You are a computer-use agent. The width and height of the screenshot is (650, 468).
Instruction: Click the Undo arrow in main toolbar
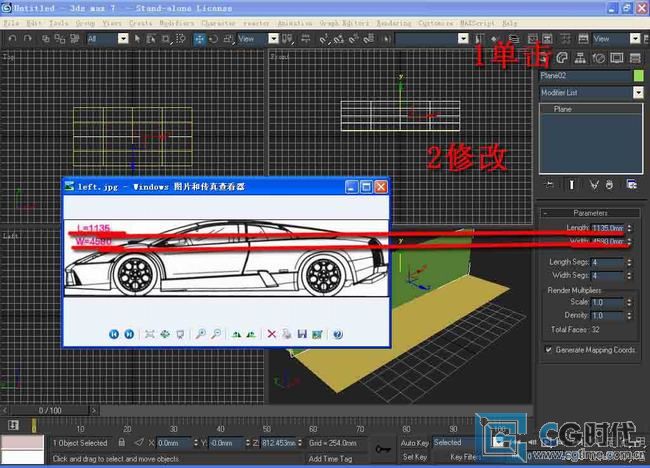(x=12, y=39)
